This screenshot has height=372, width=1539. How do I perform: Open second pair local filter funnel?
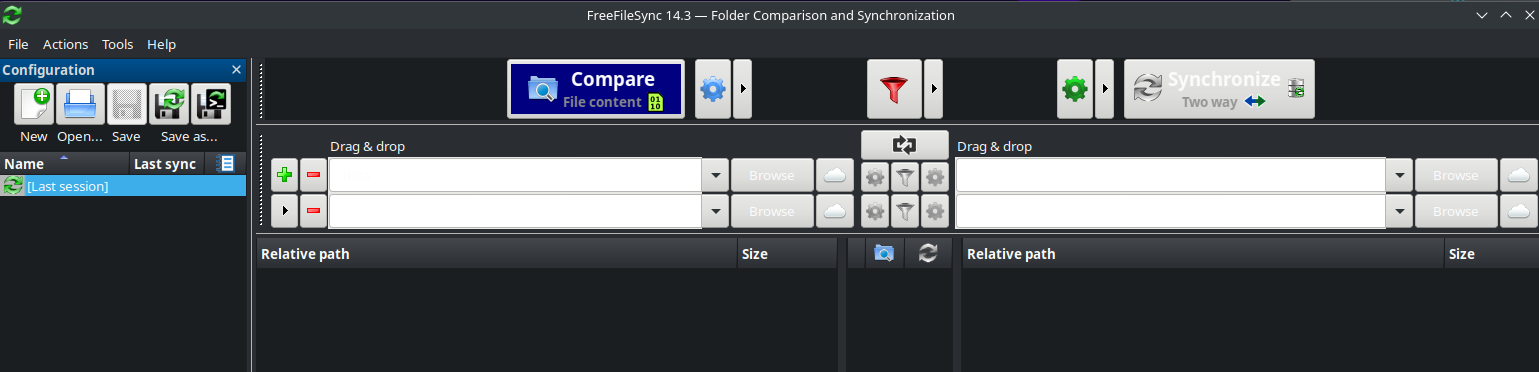[x=905, y=211]
